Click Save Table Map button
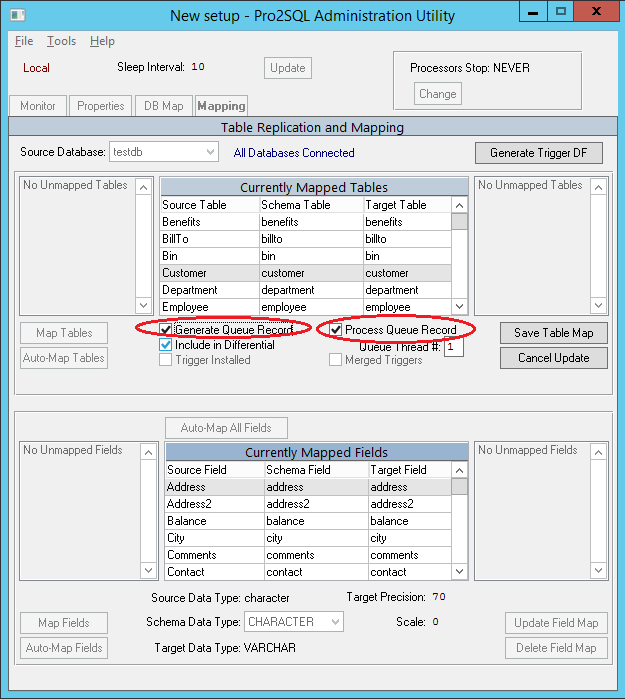Image resolution: width=625 pixels, height=699 pixels. pos(554,333)
